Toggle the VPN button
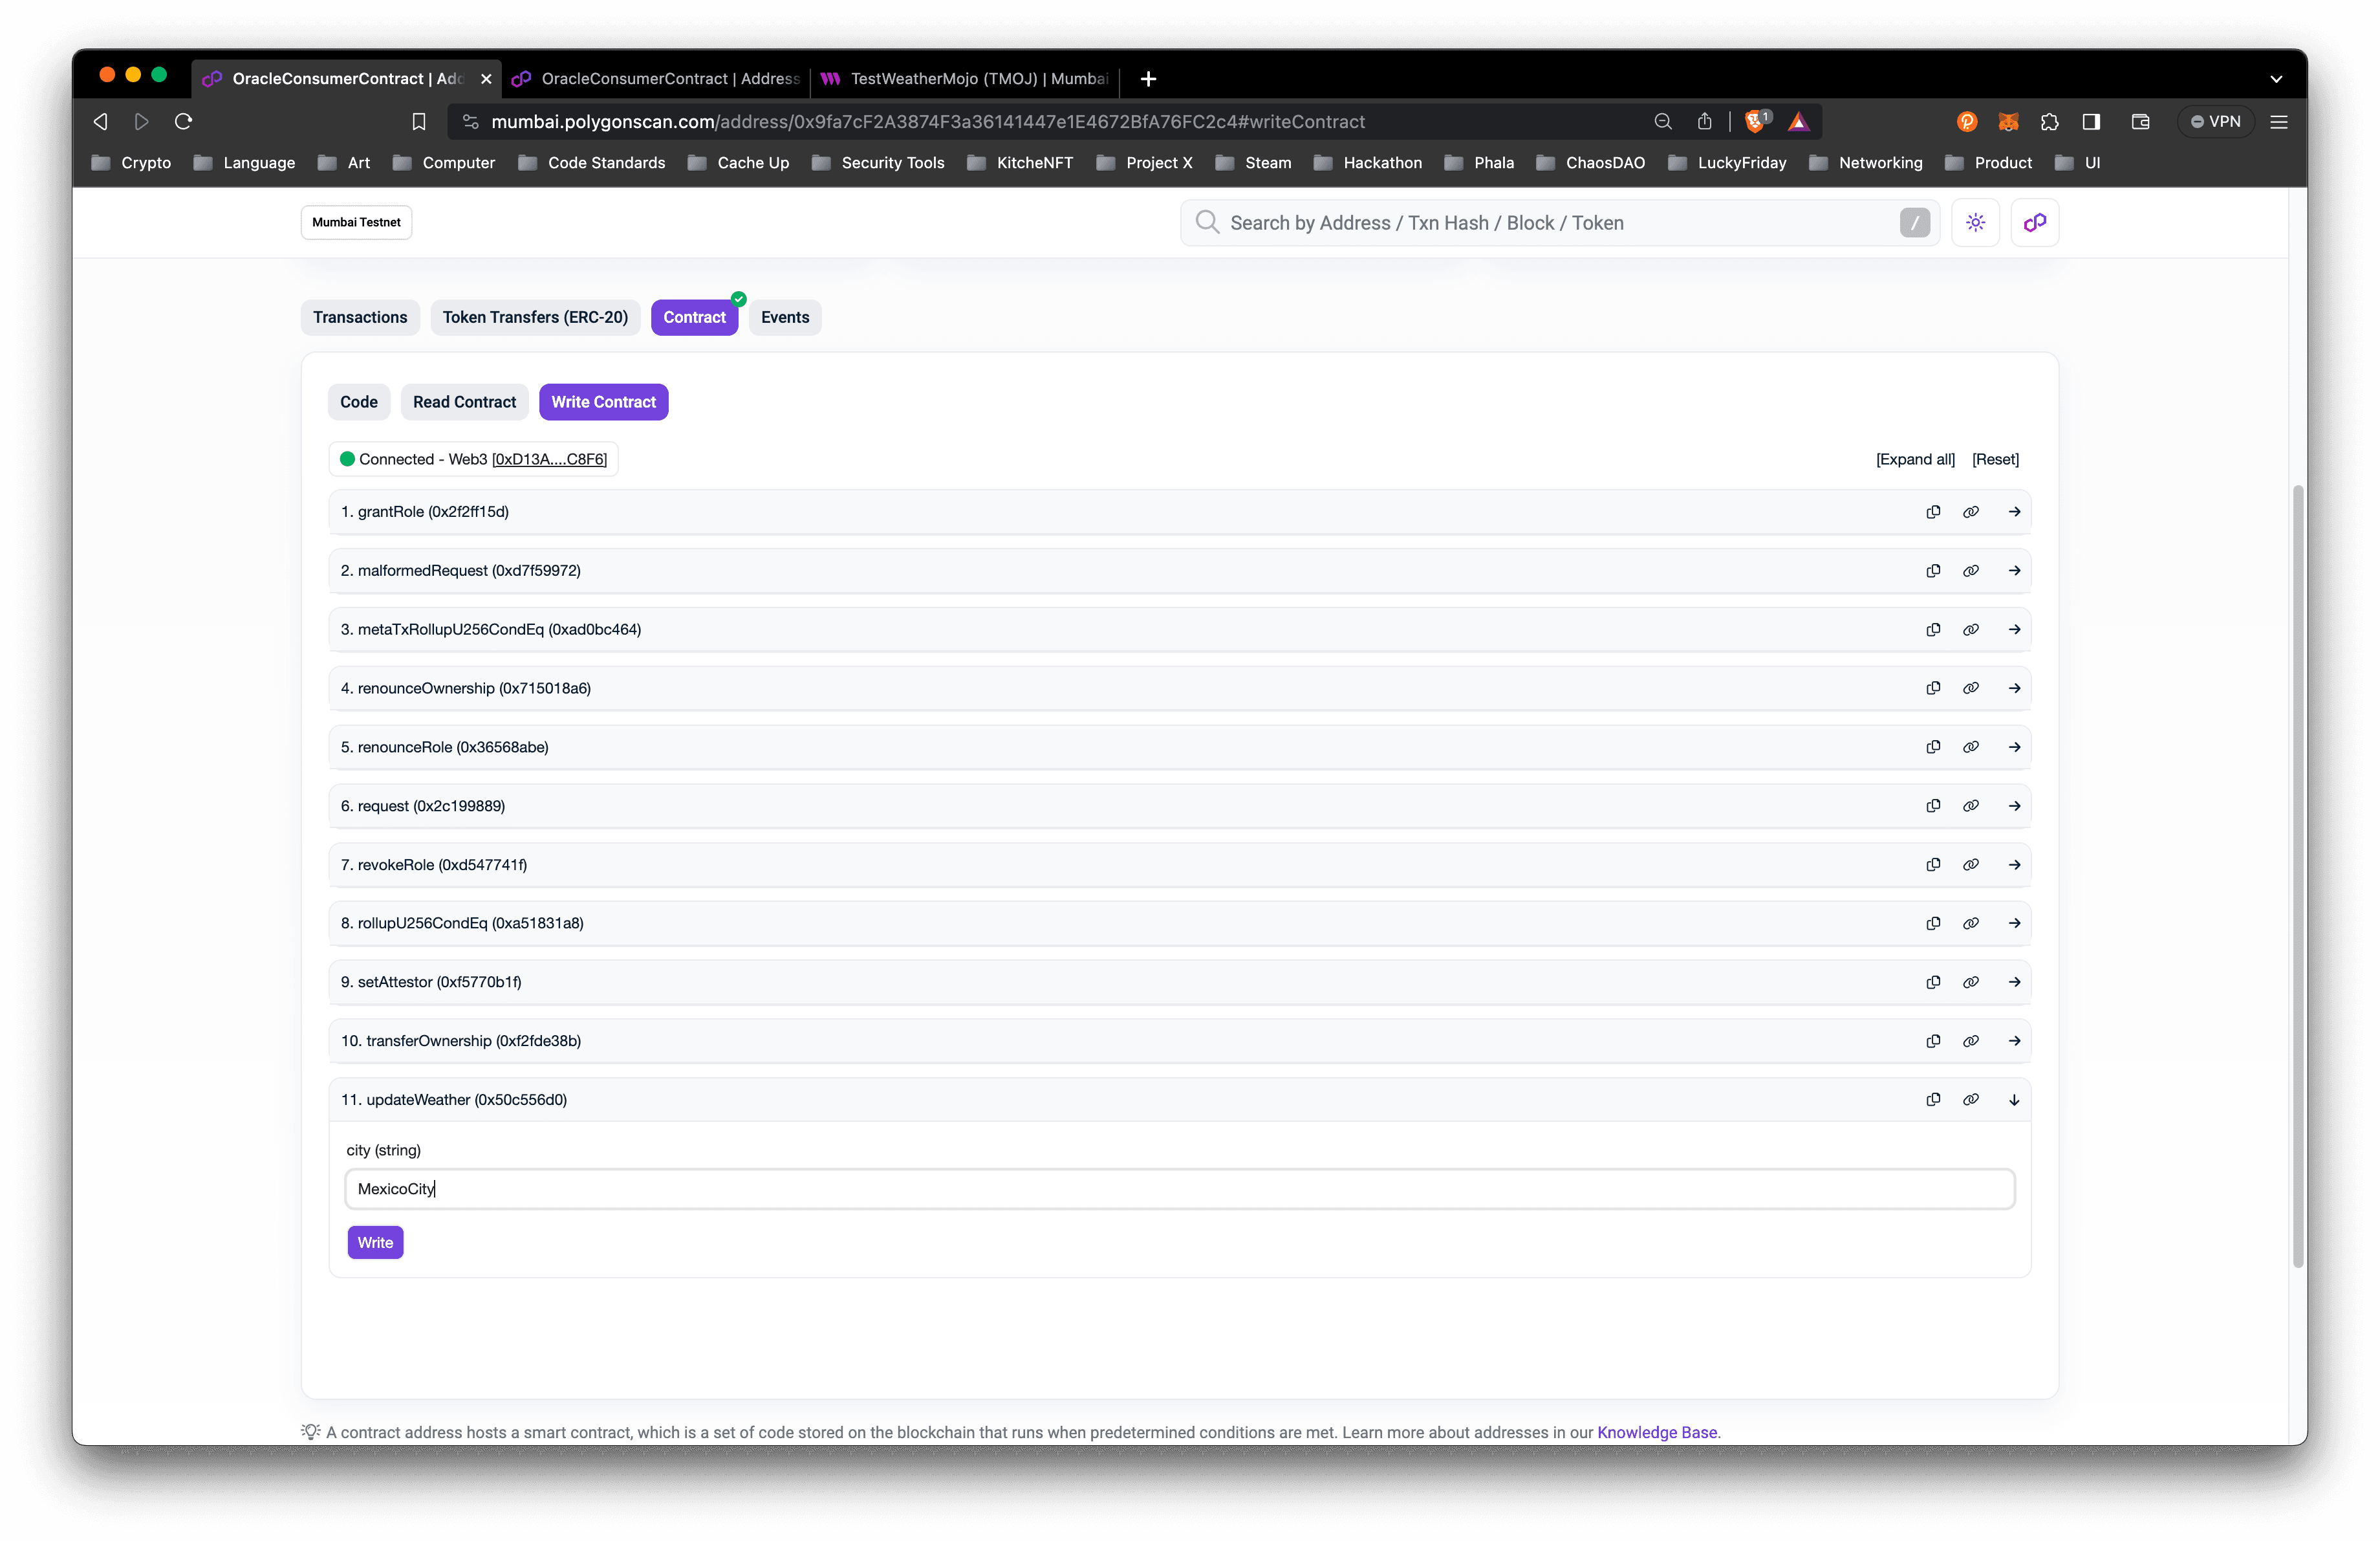This screenshot has width=2380, height=1541. coord(2215,122)
